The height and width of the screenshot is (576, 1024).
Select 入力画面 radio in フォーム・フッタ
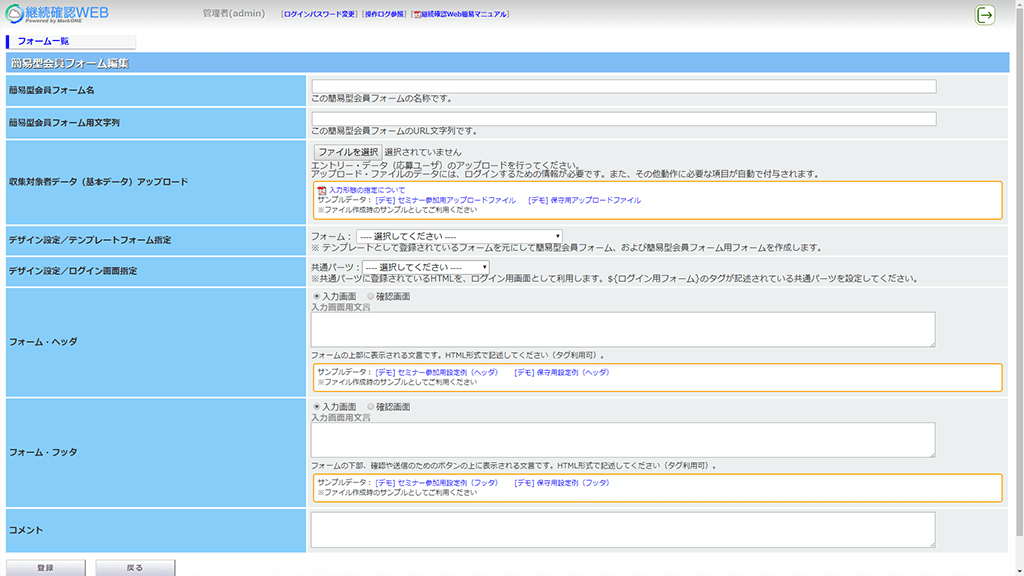pyautogui.click(x=317, y=407)
